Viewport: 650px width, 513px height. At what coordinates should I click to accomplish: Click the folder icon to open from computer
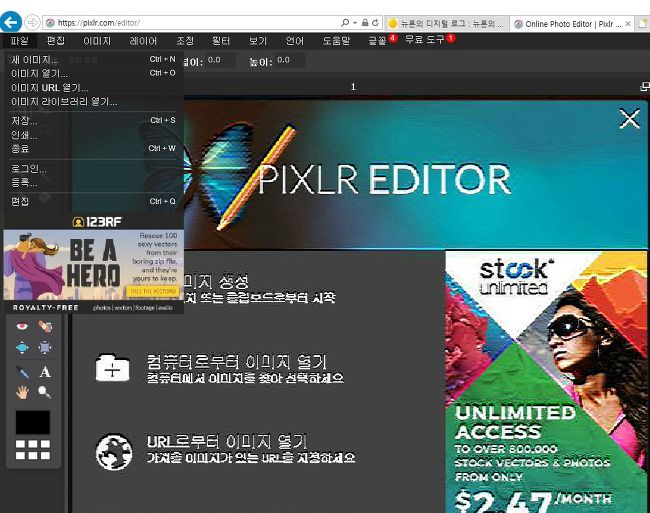click(x=112, y=368)
